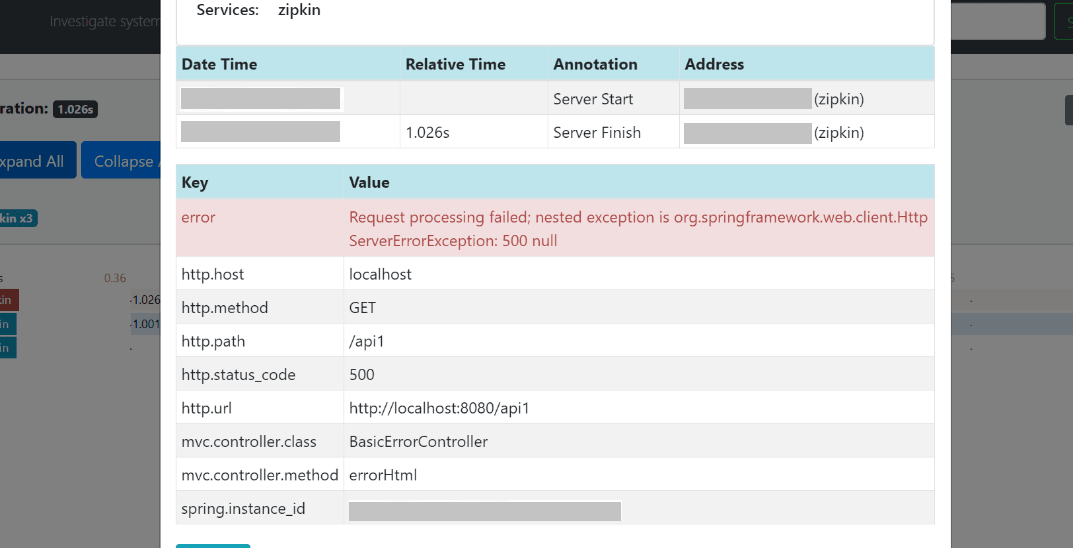The height and width of the screenshot is (548, 1073).
Task: Click the 1.026s duration badge
Action: [x=75, y=109]
